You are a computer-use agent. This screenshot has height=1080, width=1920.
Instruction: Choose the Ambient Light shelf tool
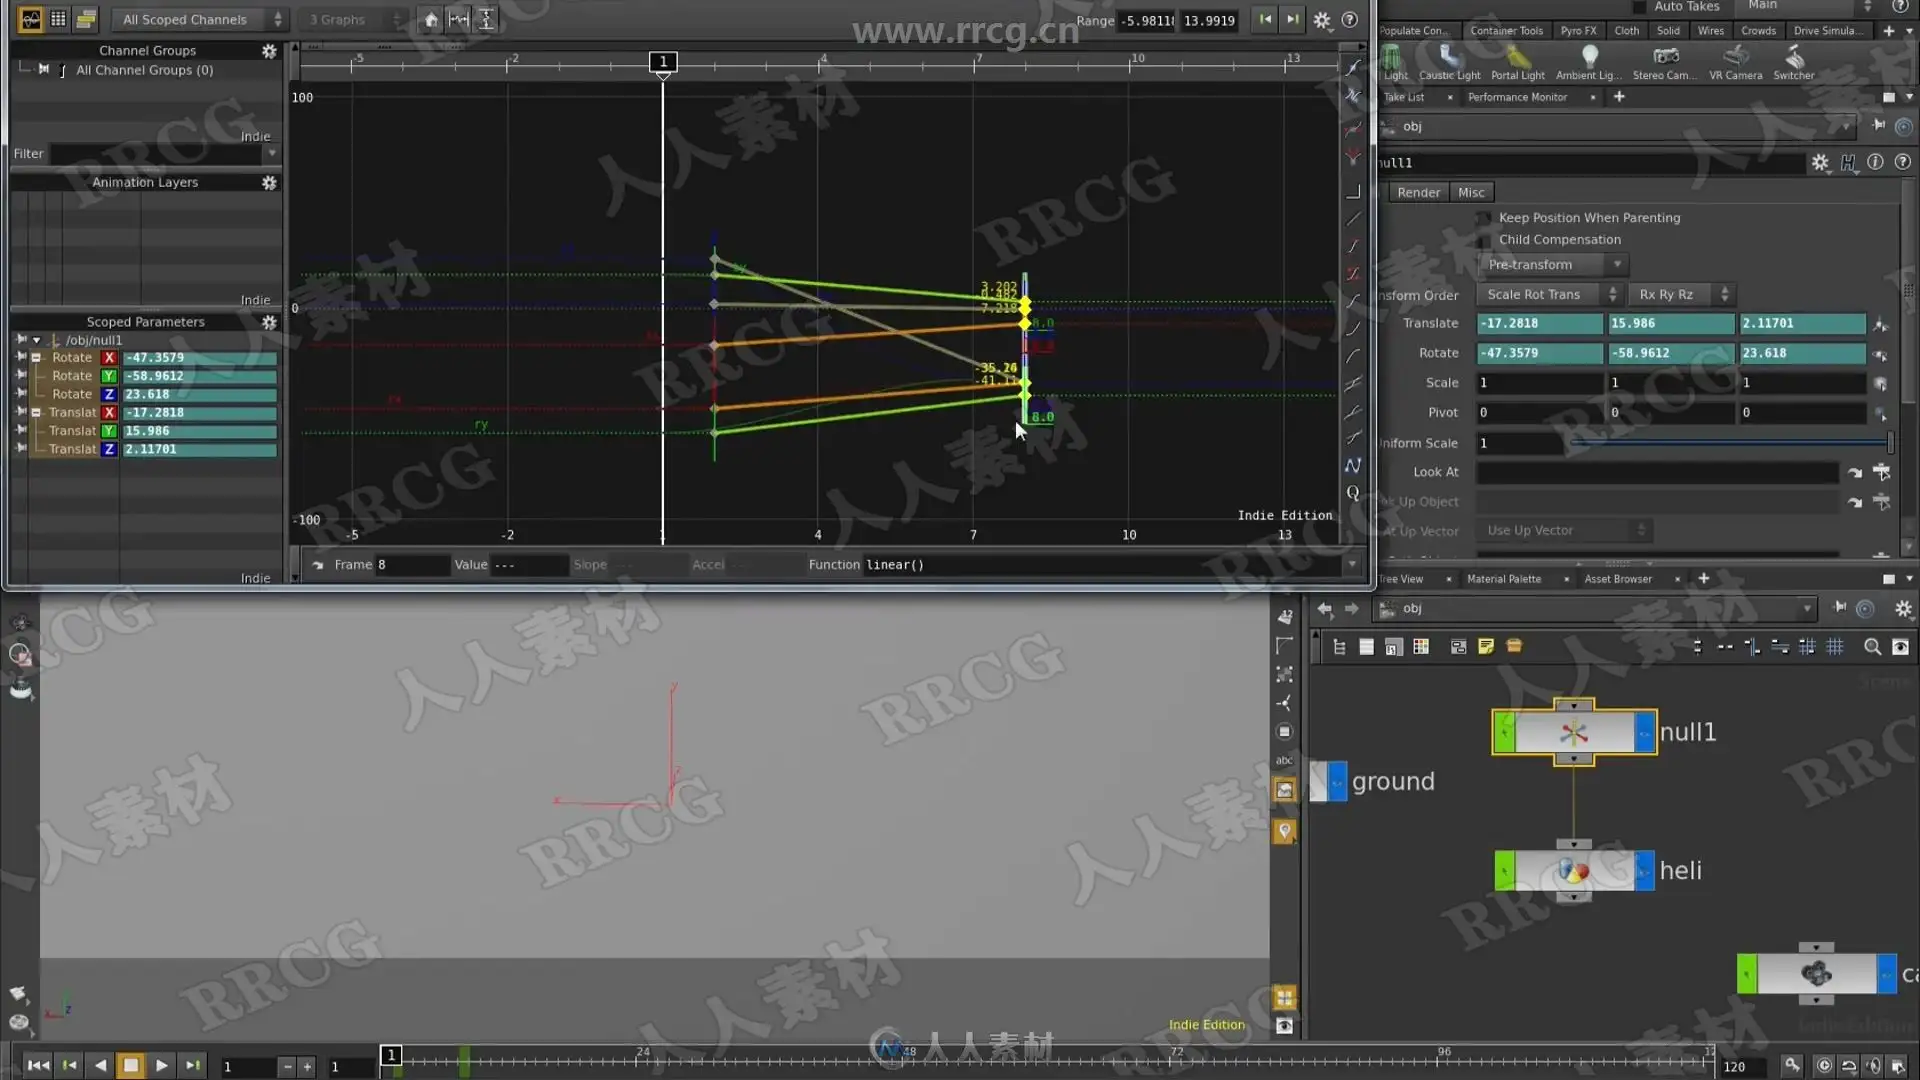1588,62
